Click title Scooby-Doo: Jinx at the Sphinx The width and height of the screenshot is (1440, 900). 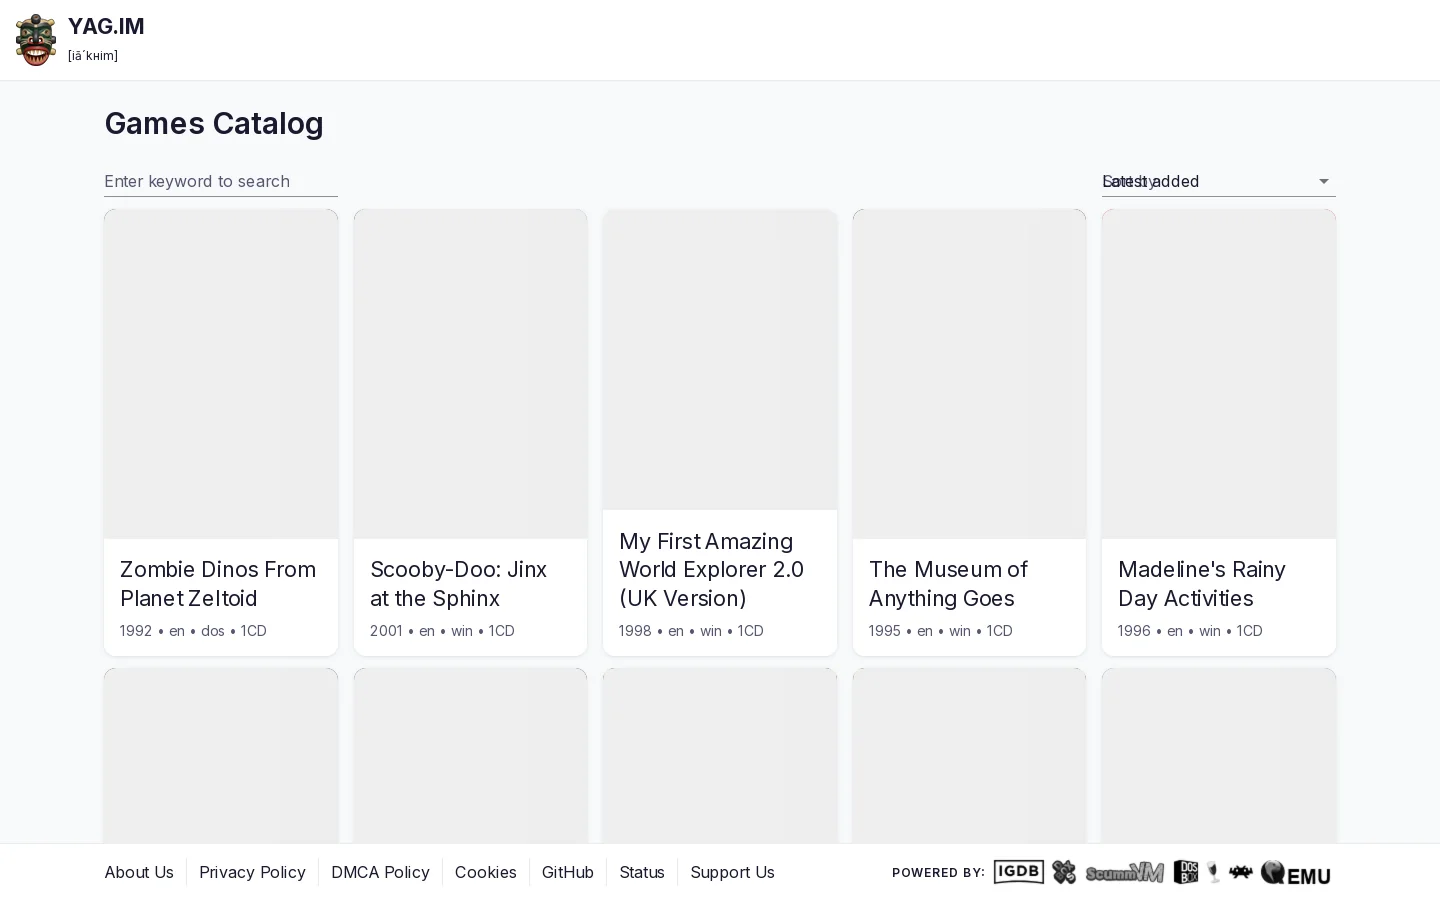458,584
